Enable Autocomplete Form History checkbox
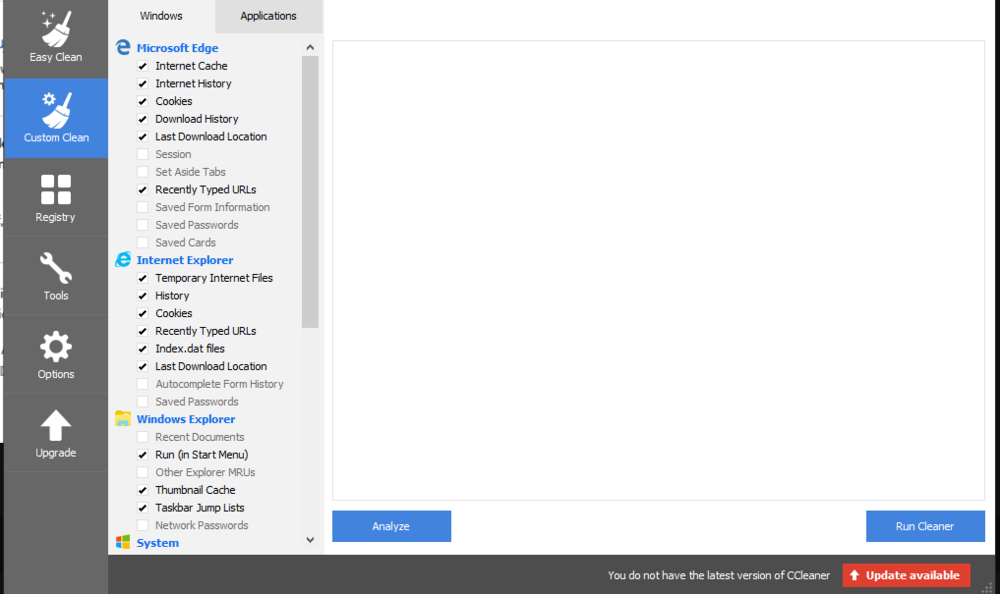The height and width of the screenshot is (594, 1000). pos(143,384)
